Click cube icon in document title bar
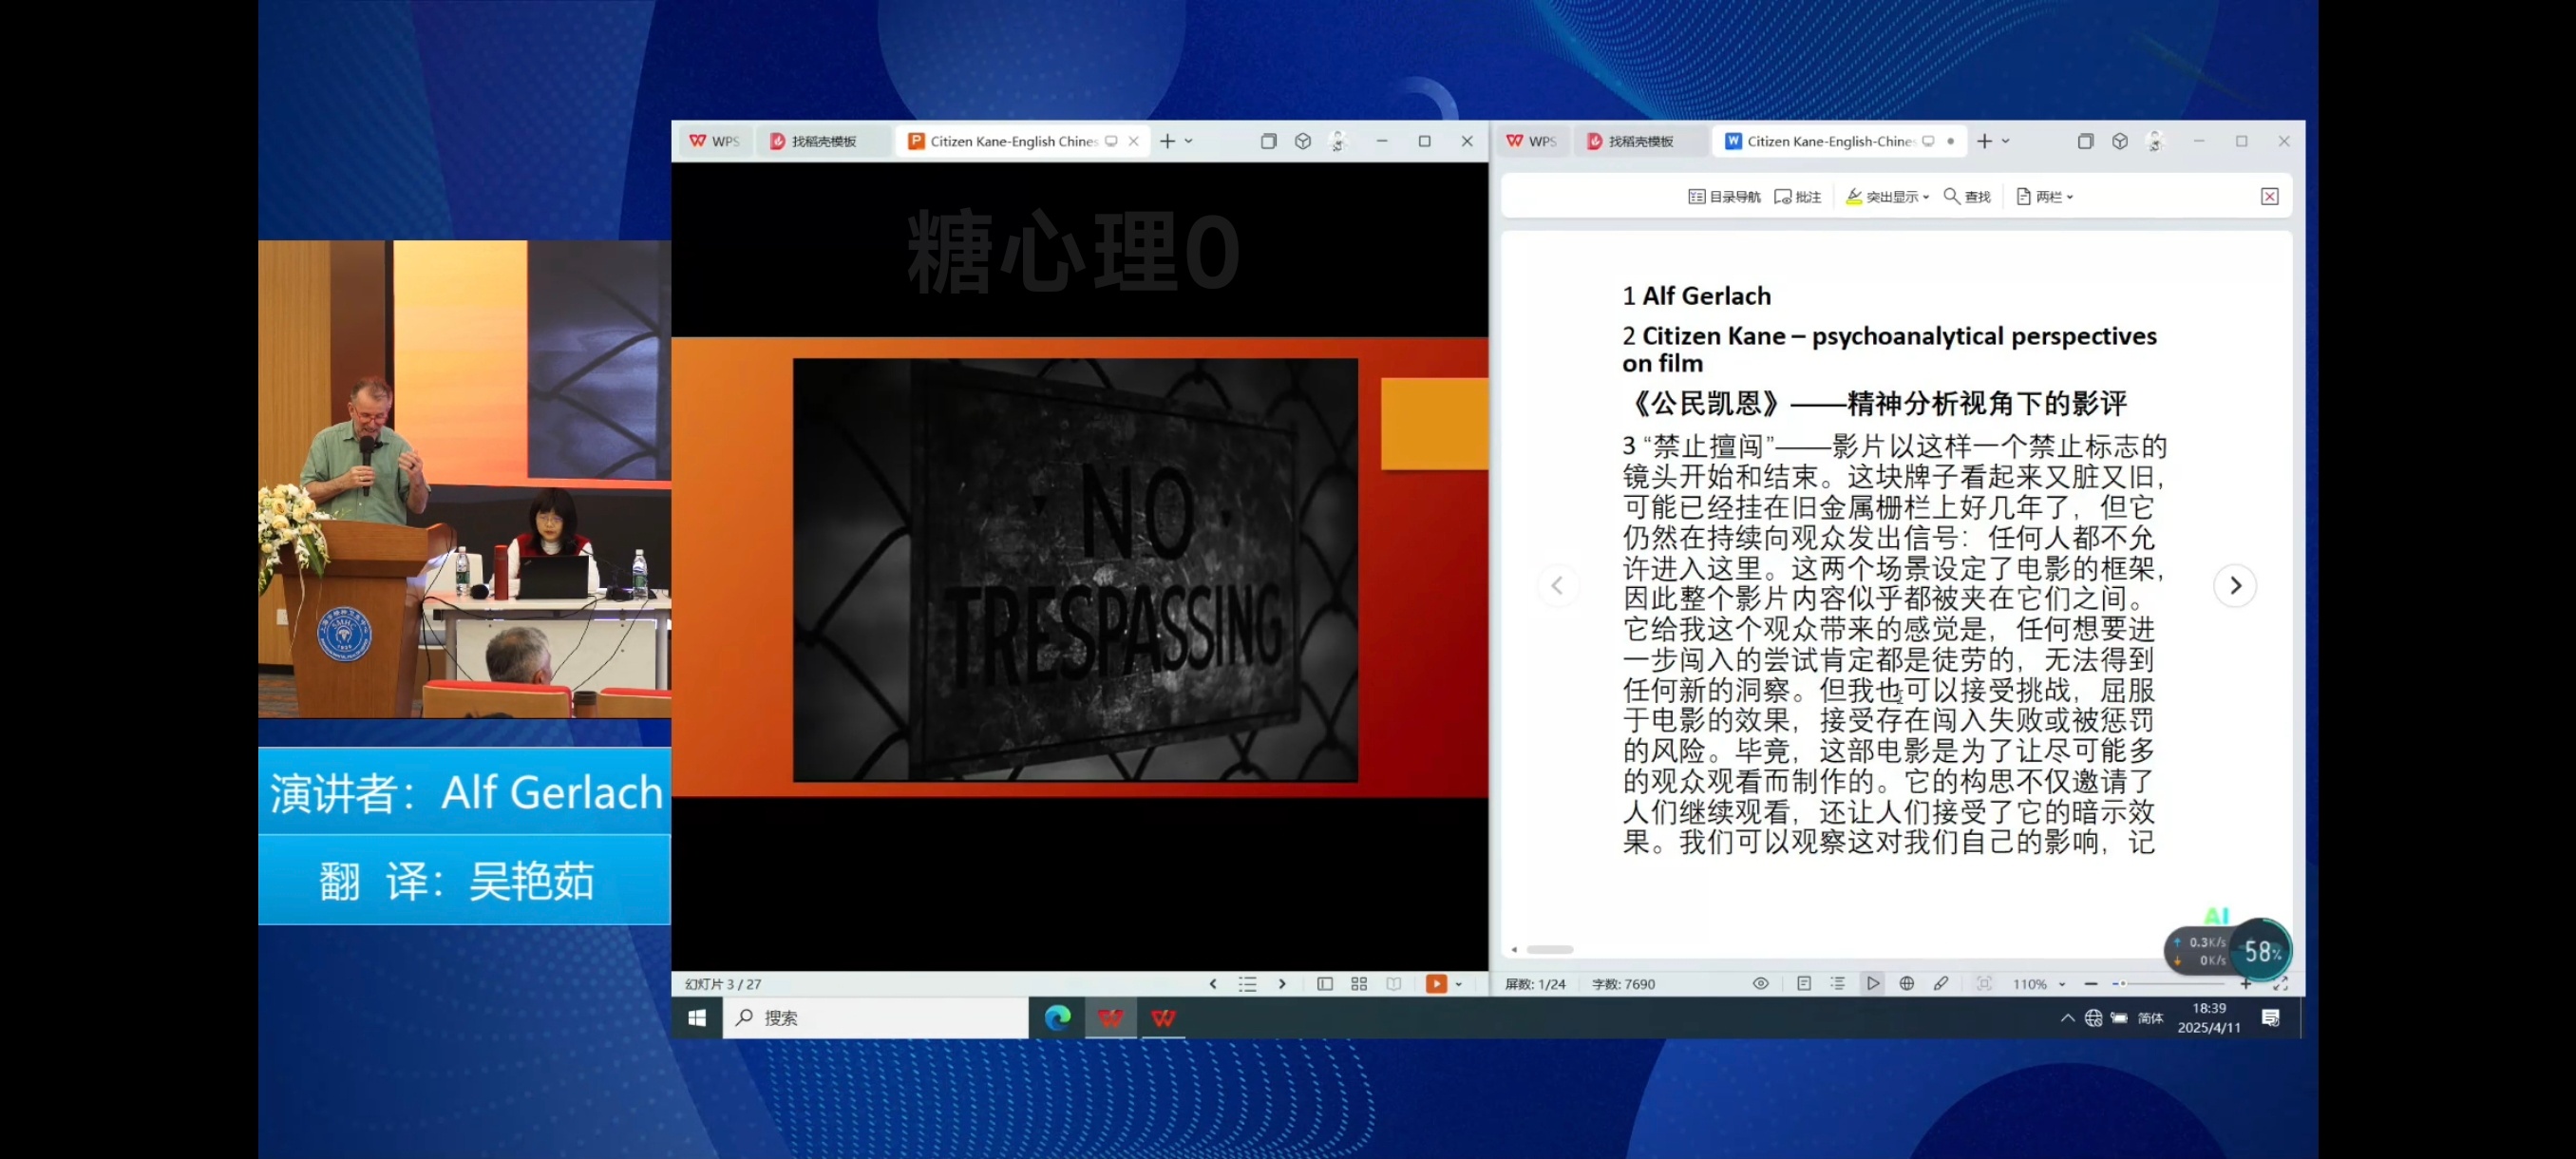The height and width of the screenshot is (1159, 2576). click(x=2120, y=142)
